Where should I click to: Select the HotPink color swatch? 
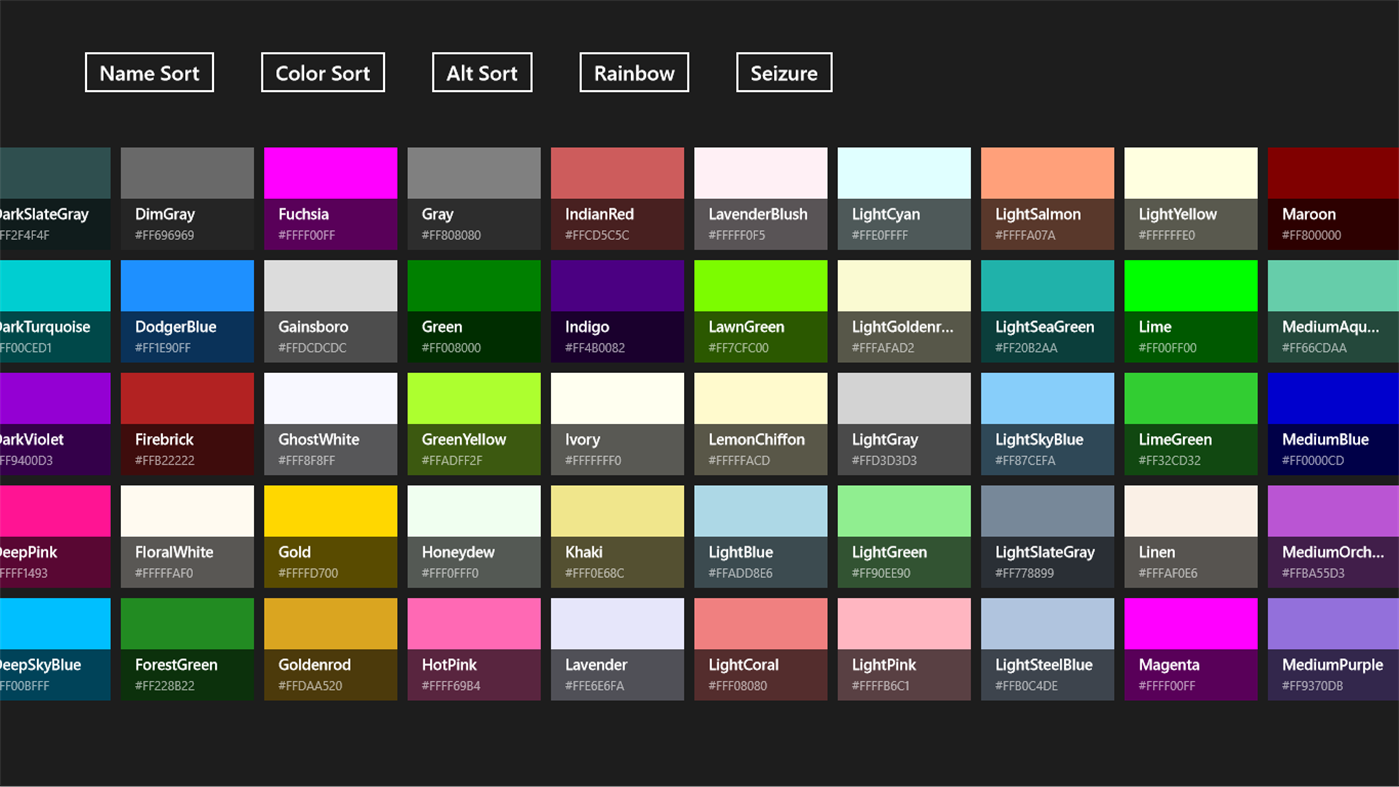coord(474,648)
